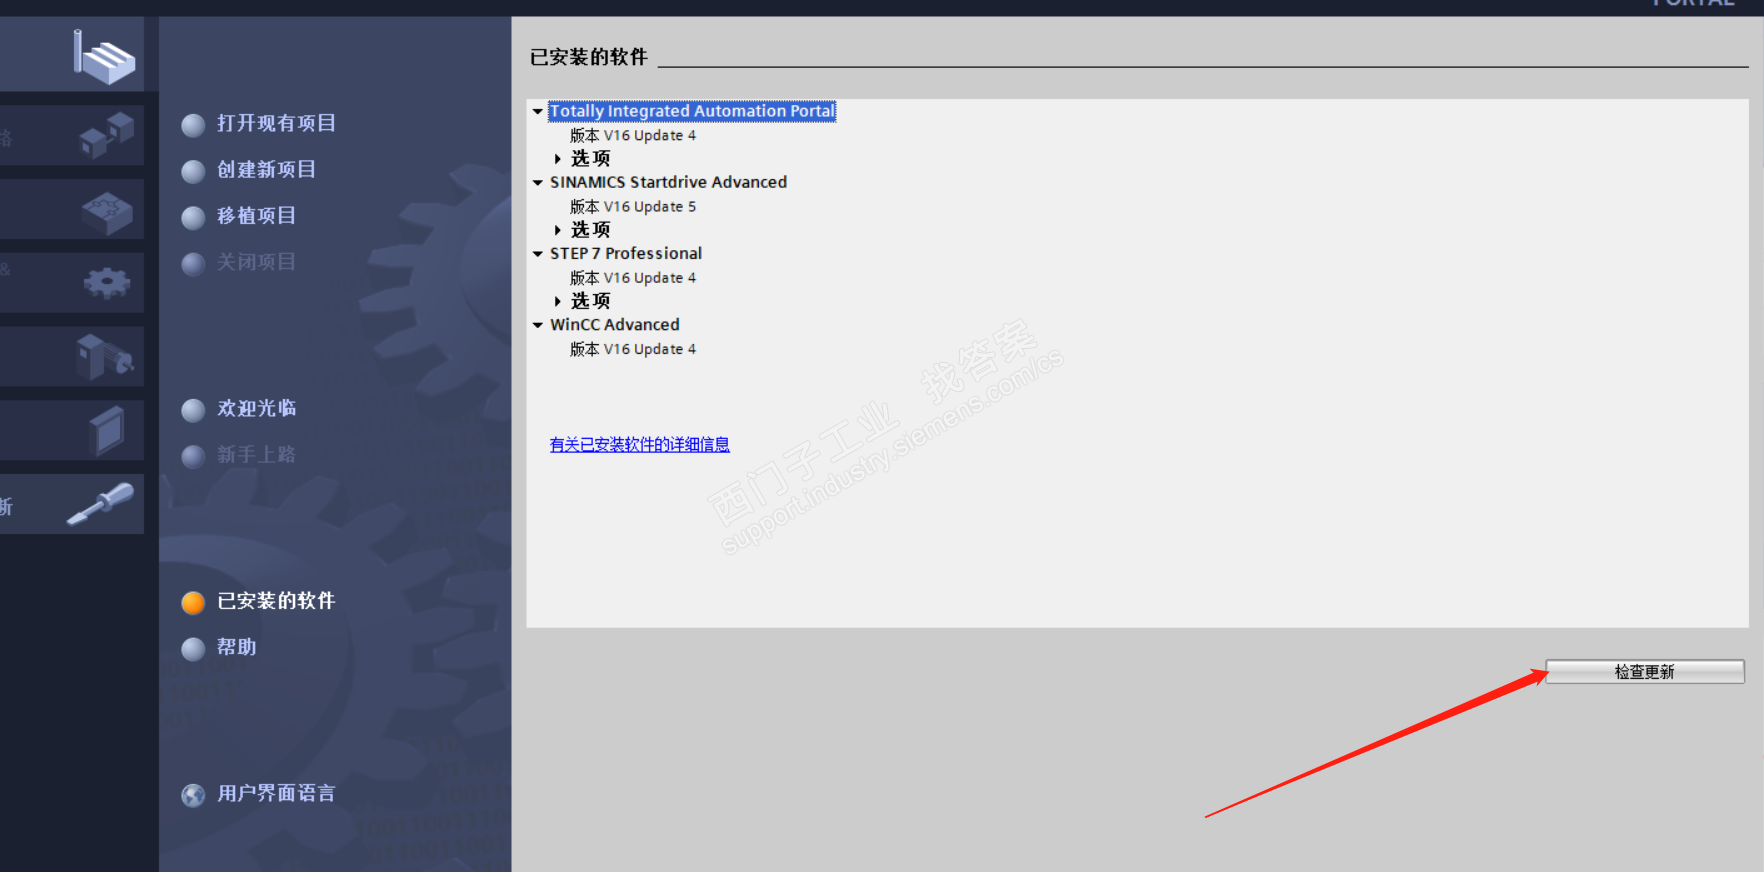
Task: Select the 移植项目 menu entry
Action: click(x=256, y=216)
